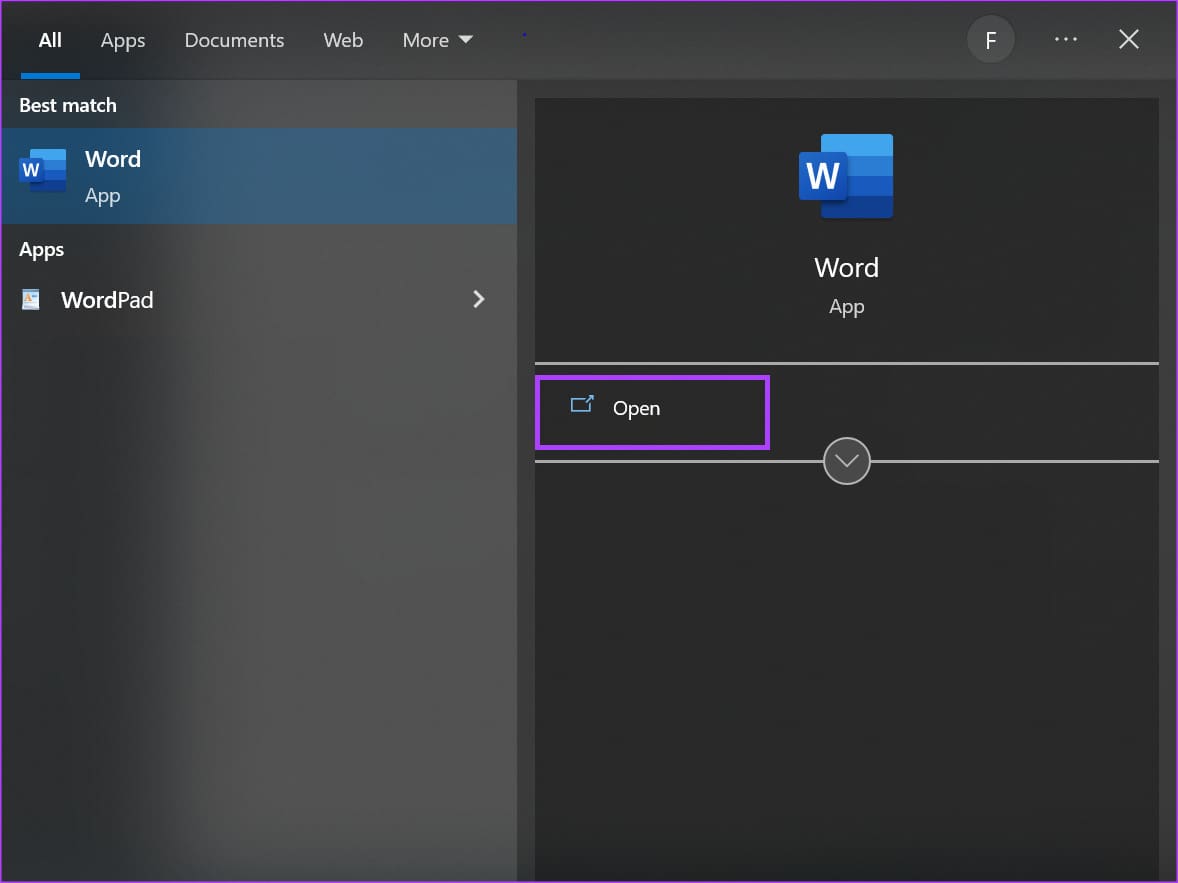
Task: Click the F user account avatar
Action: [990, 40]
